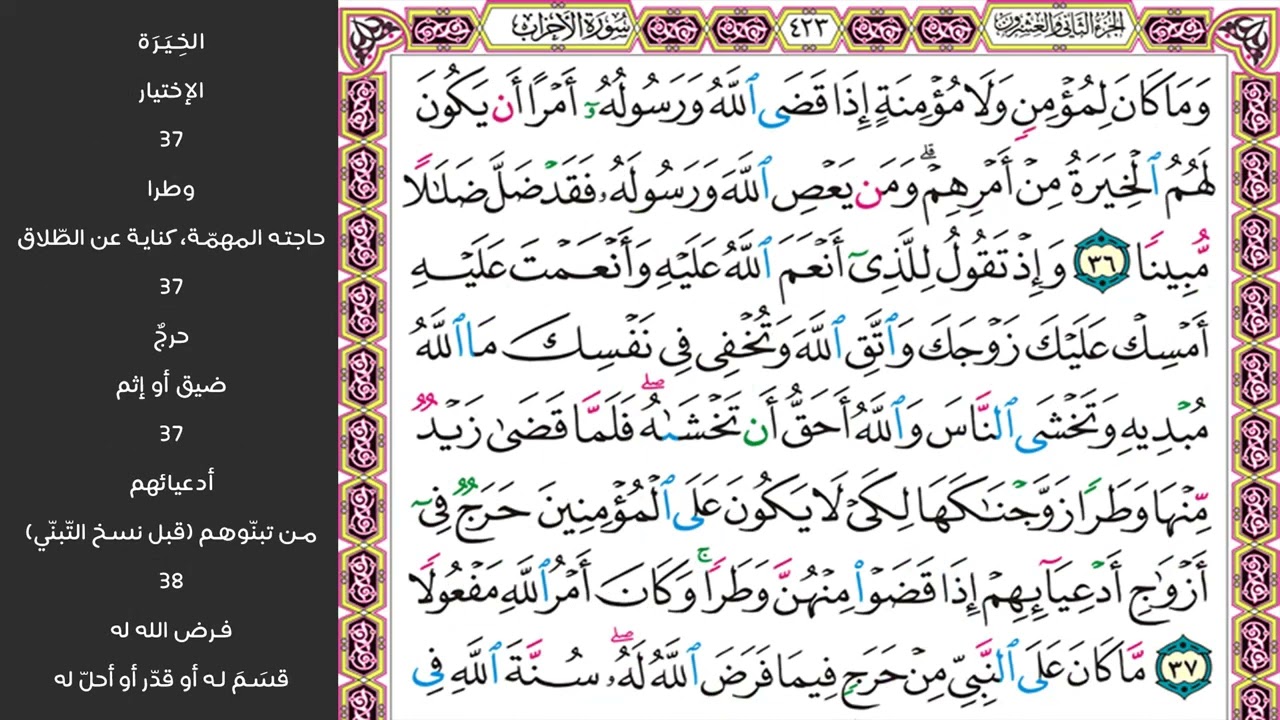Click definition قسَمَ له أو قدّر أو أحلّ له

pyautogui.click(x=171, y=679)
